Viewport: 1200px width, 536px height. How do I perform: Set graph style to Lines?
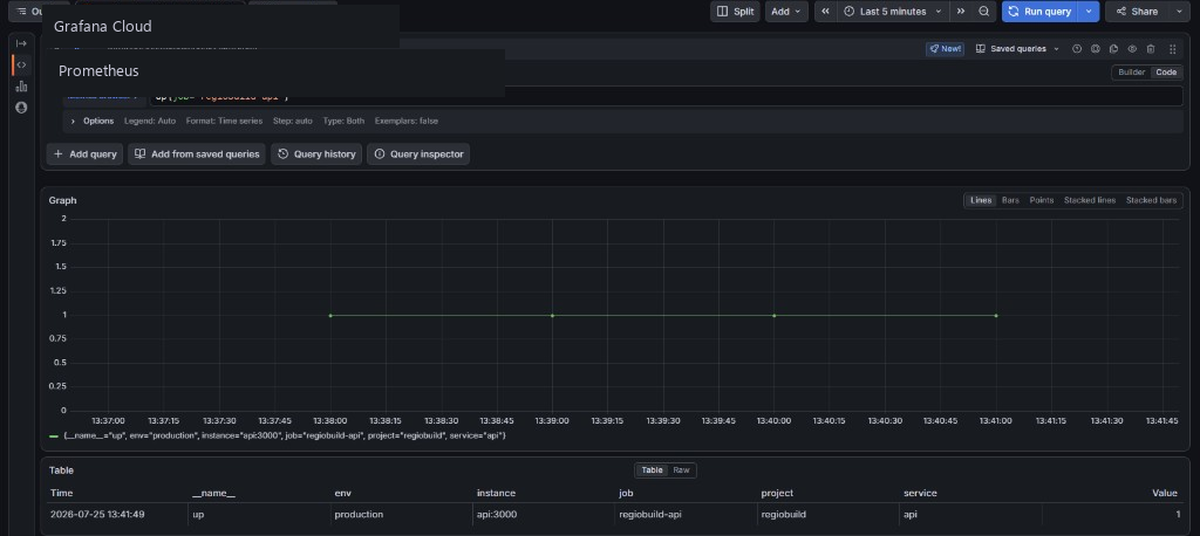tap(981, 200)
